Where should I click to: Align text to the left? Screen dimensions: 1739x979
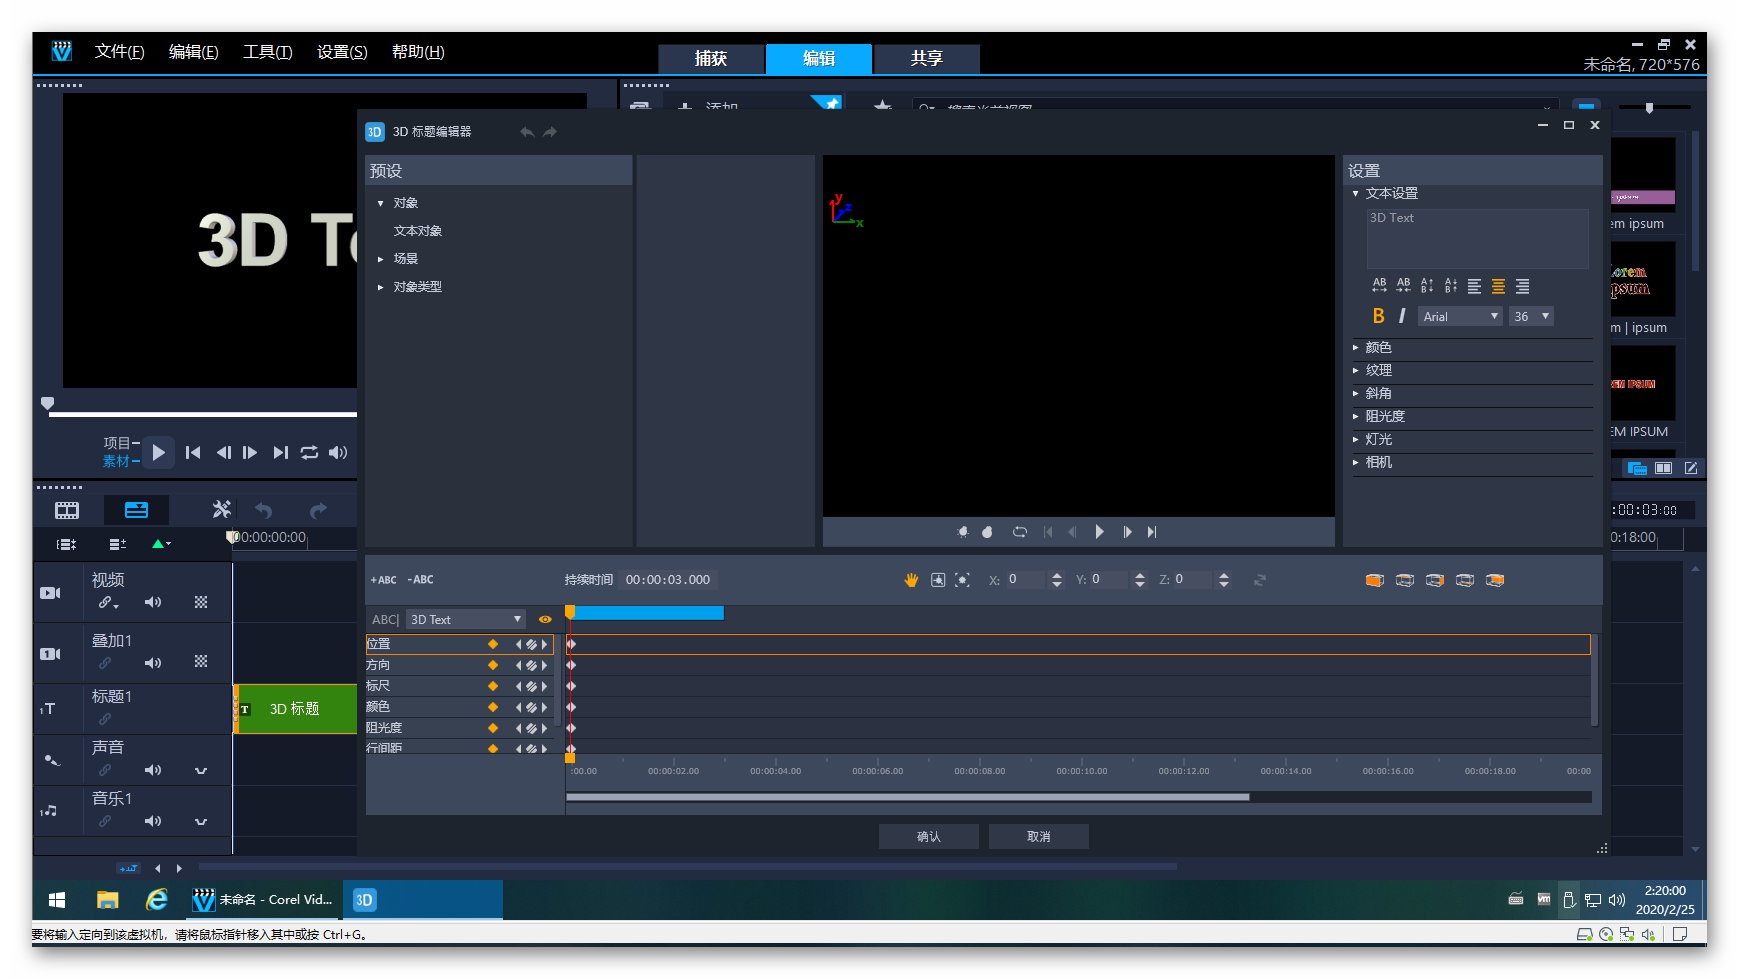point(1474,287)
